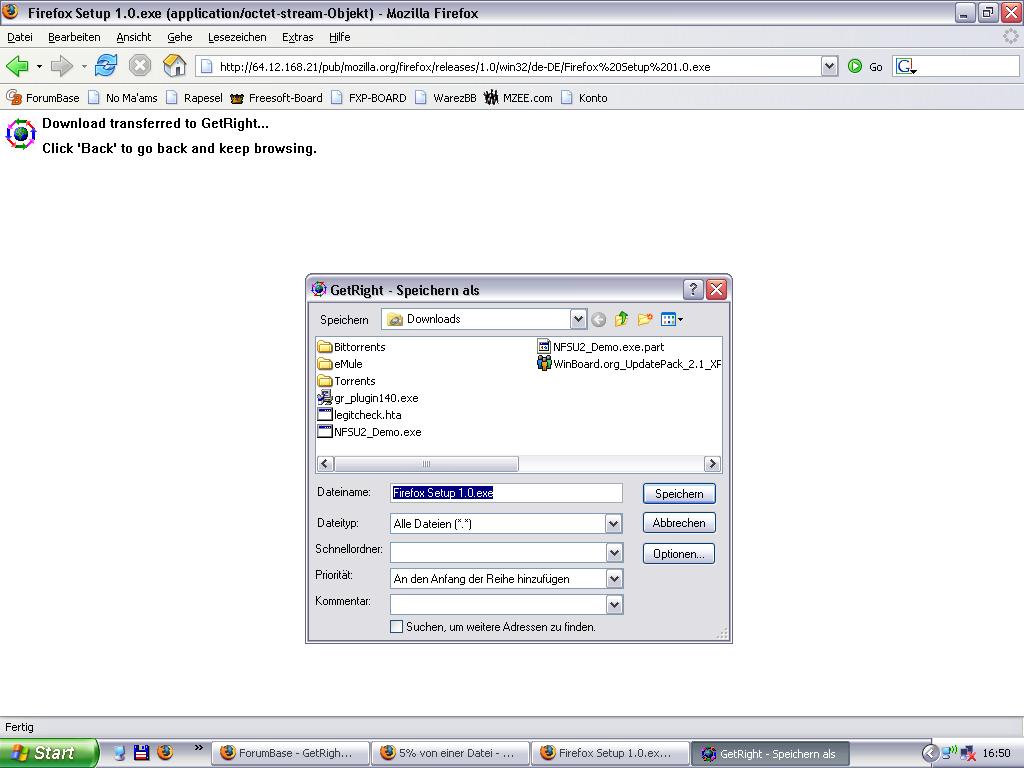The image size is (1024, 768).
Task: Select legitcheck.hta file
Action: click(359, 415)
